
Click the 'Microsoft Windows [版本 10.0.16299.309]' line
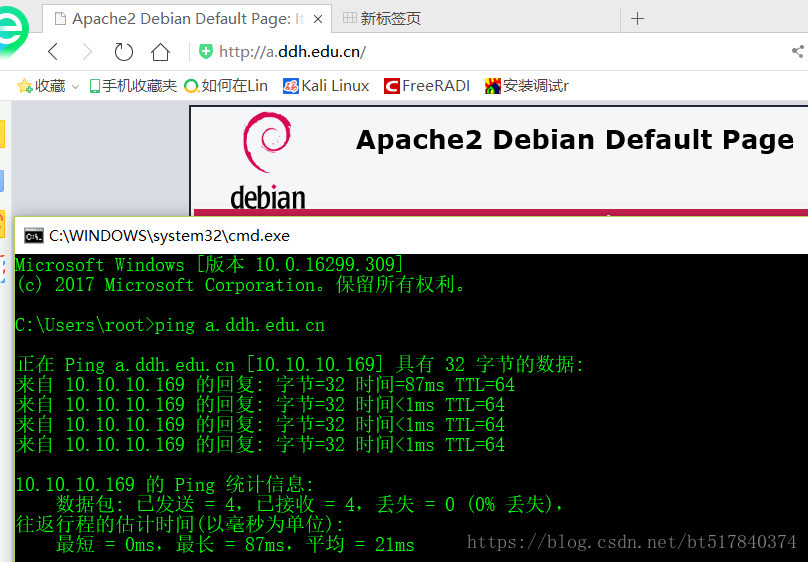coord(209,265)
